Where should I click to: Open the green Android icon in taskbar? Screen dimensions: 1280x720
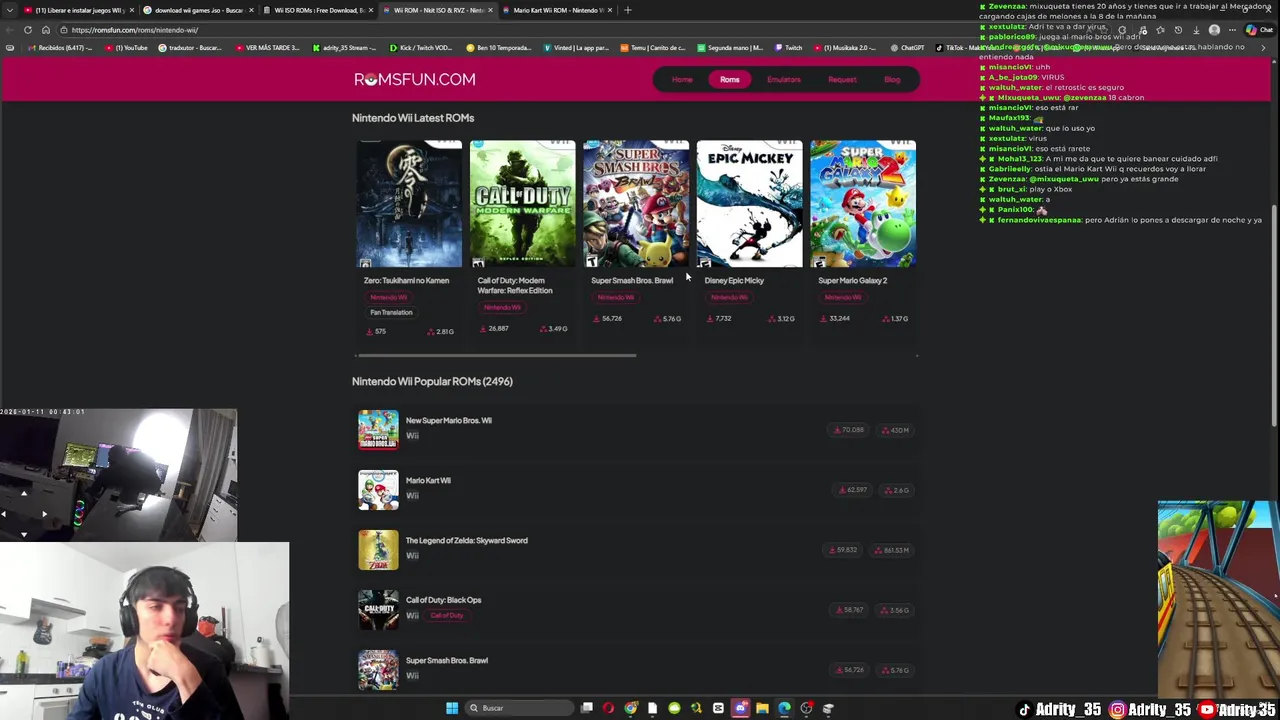pos(674,708)
